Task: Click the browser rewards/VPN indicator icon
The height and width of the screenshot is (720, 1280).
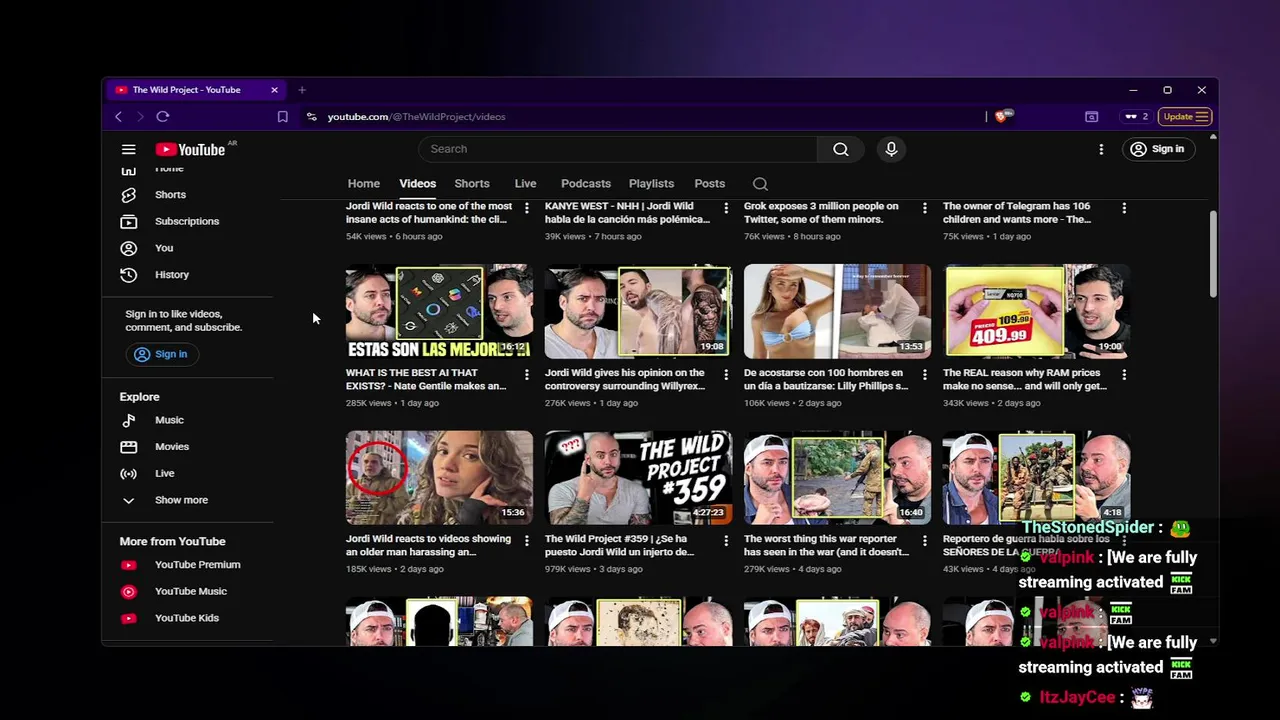Action: [x=1136, y=117]
